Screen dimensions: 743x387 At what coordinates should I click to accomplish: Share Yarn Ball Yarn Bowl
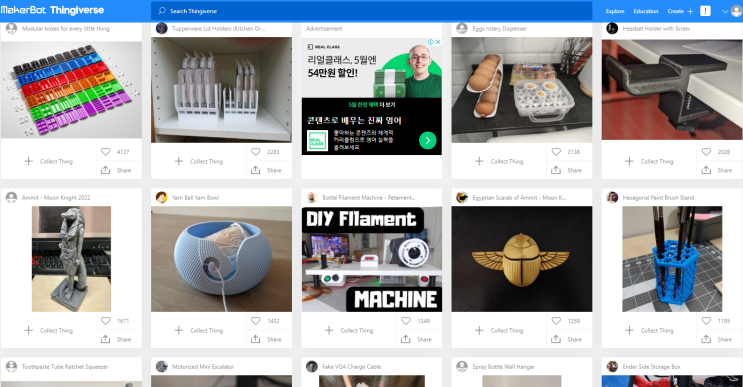266,339
